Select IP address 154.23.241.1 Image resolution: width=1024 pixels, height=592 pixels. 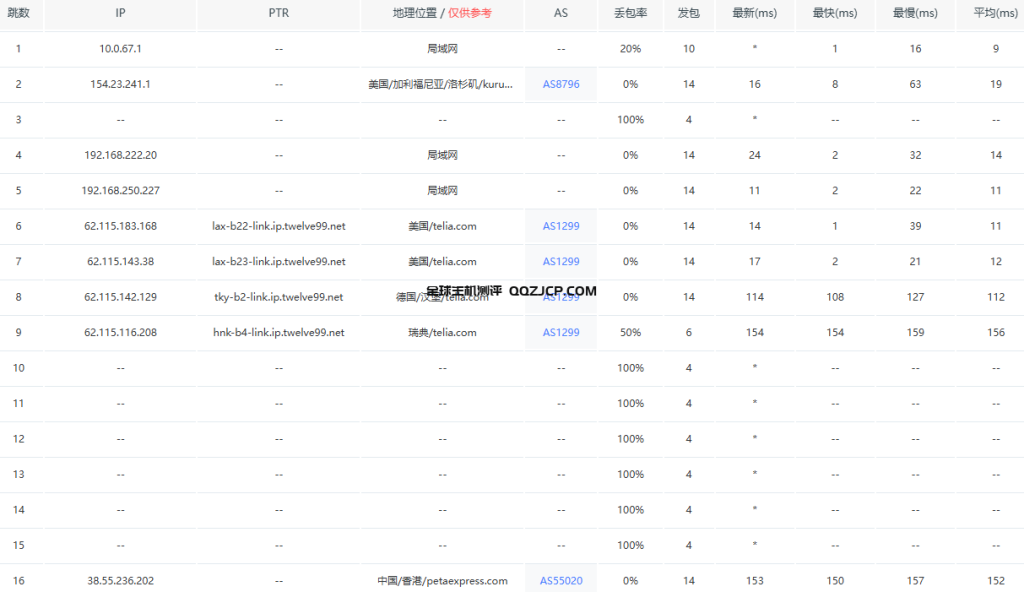pos(120,84)
